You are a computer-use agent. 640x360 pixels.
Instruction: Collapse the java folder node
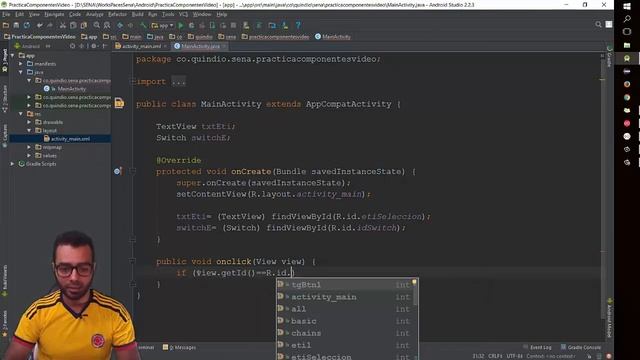[x=21, y=72]
